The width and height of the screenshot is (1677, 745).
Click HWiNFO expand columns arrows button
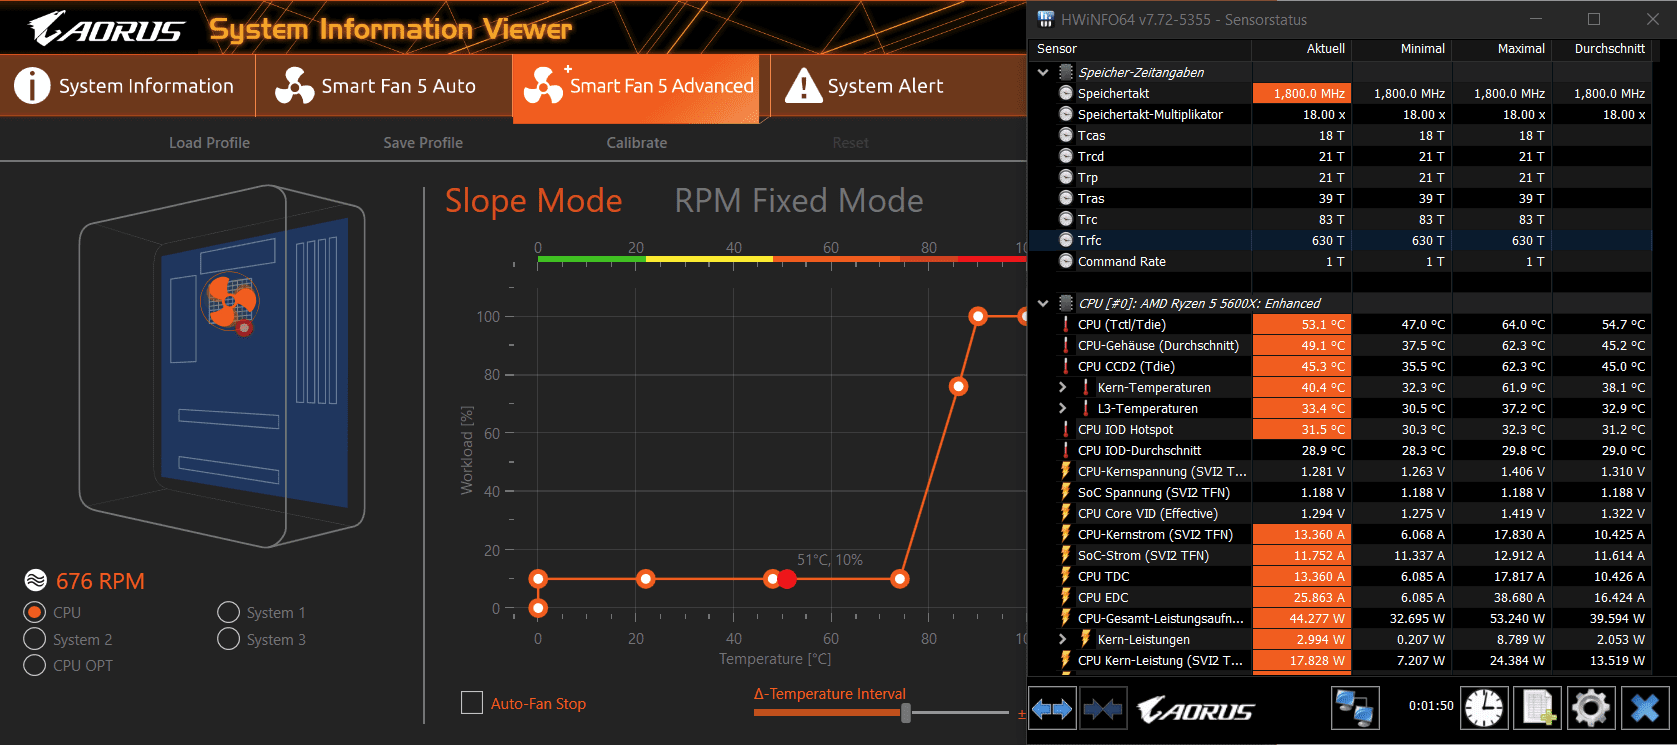click(x=1052, y=709)
